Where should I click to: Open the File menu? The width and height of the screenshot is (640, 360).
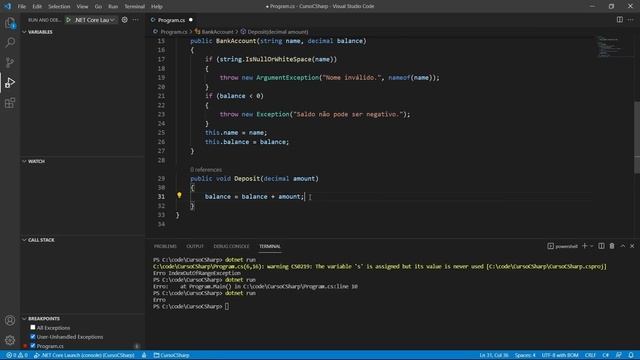[x=22, y=6]
